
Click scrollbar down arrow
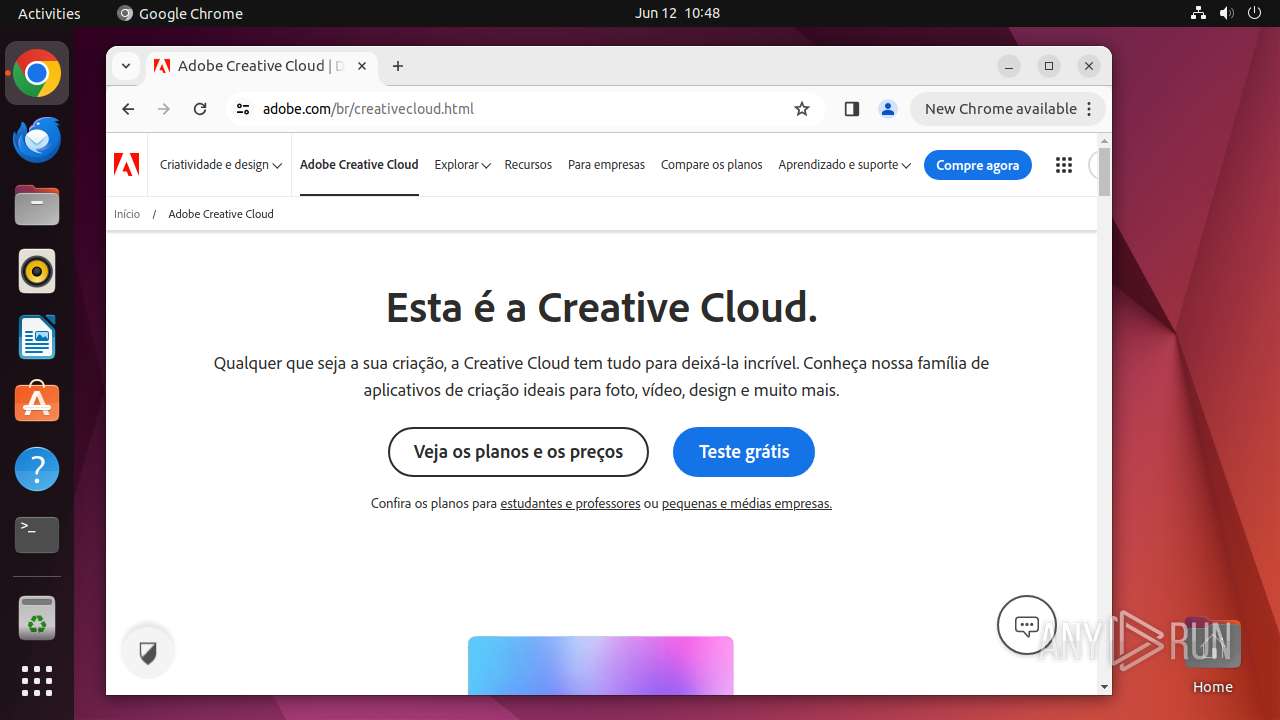click(x=1104, y=687)
